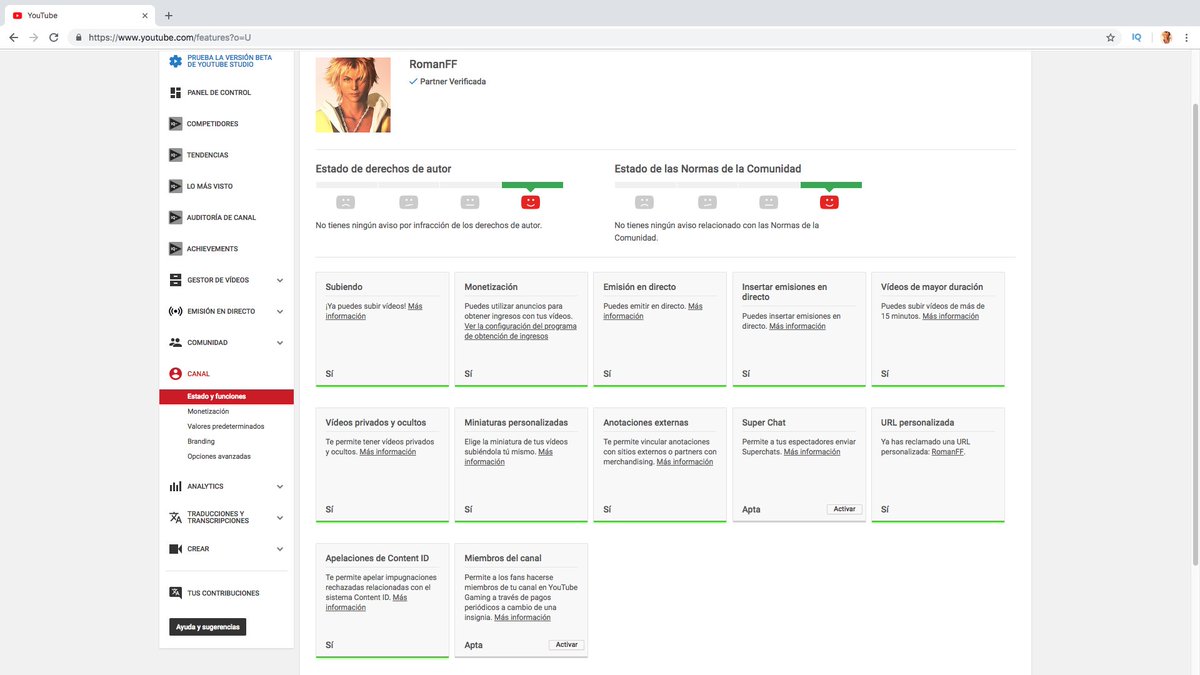Click the red Canal account icon
The height and width of the screenshot is (675, 1200).
click(176, 374)
